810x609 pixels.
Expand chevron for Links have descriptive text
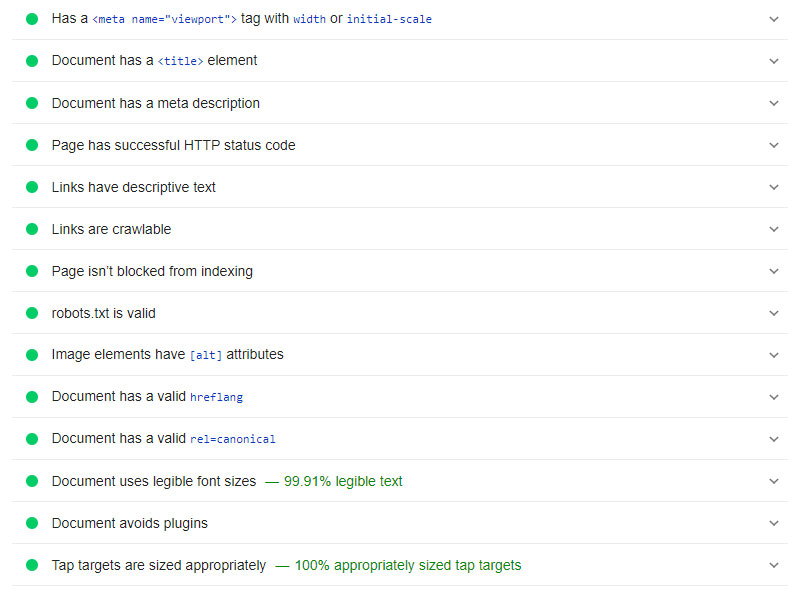773,187
